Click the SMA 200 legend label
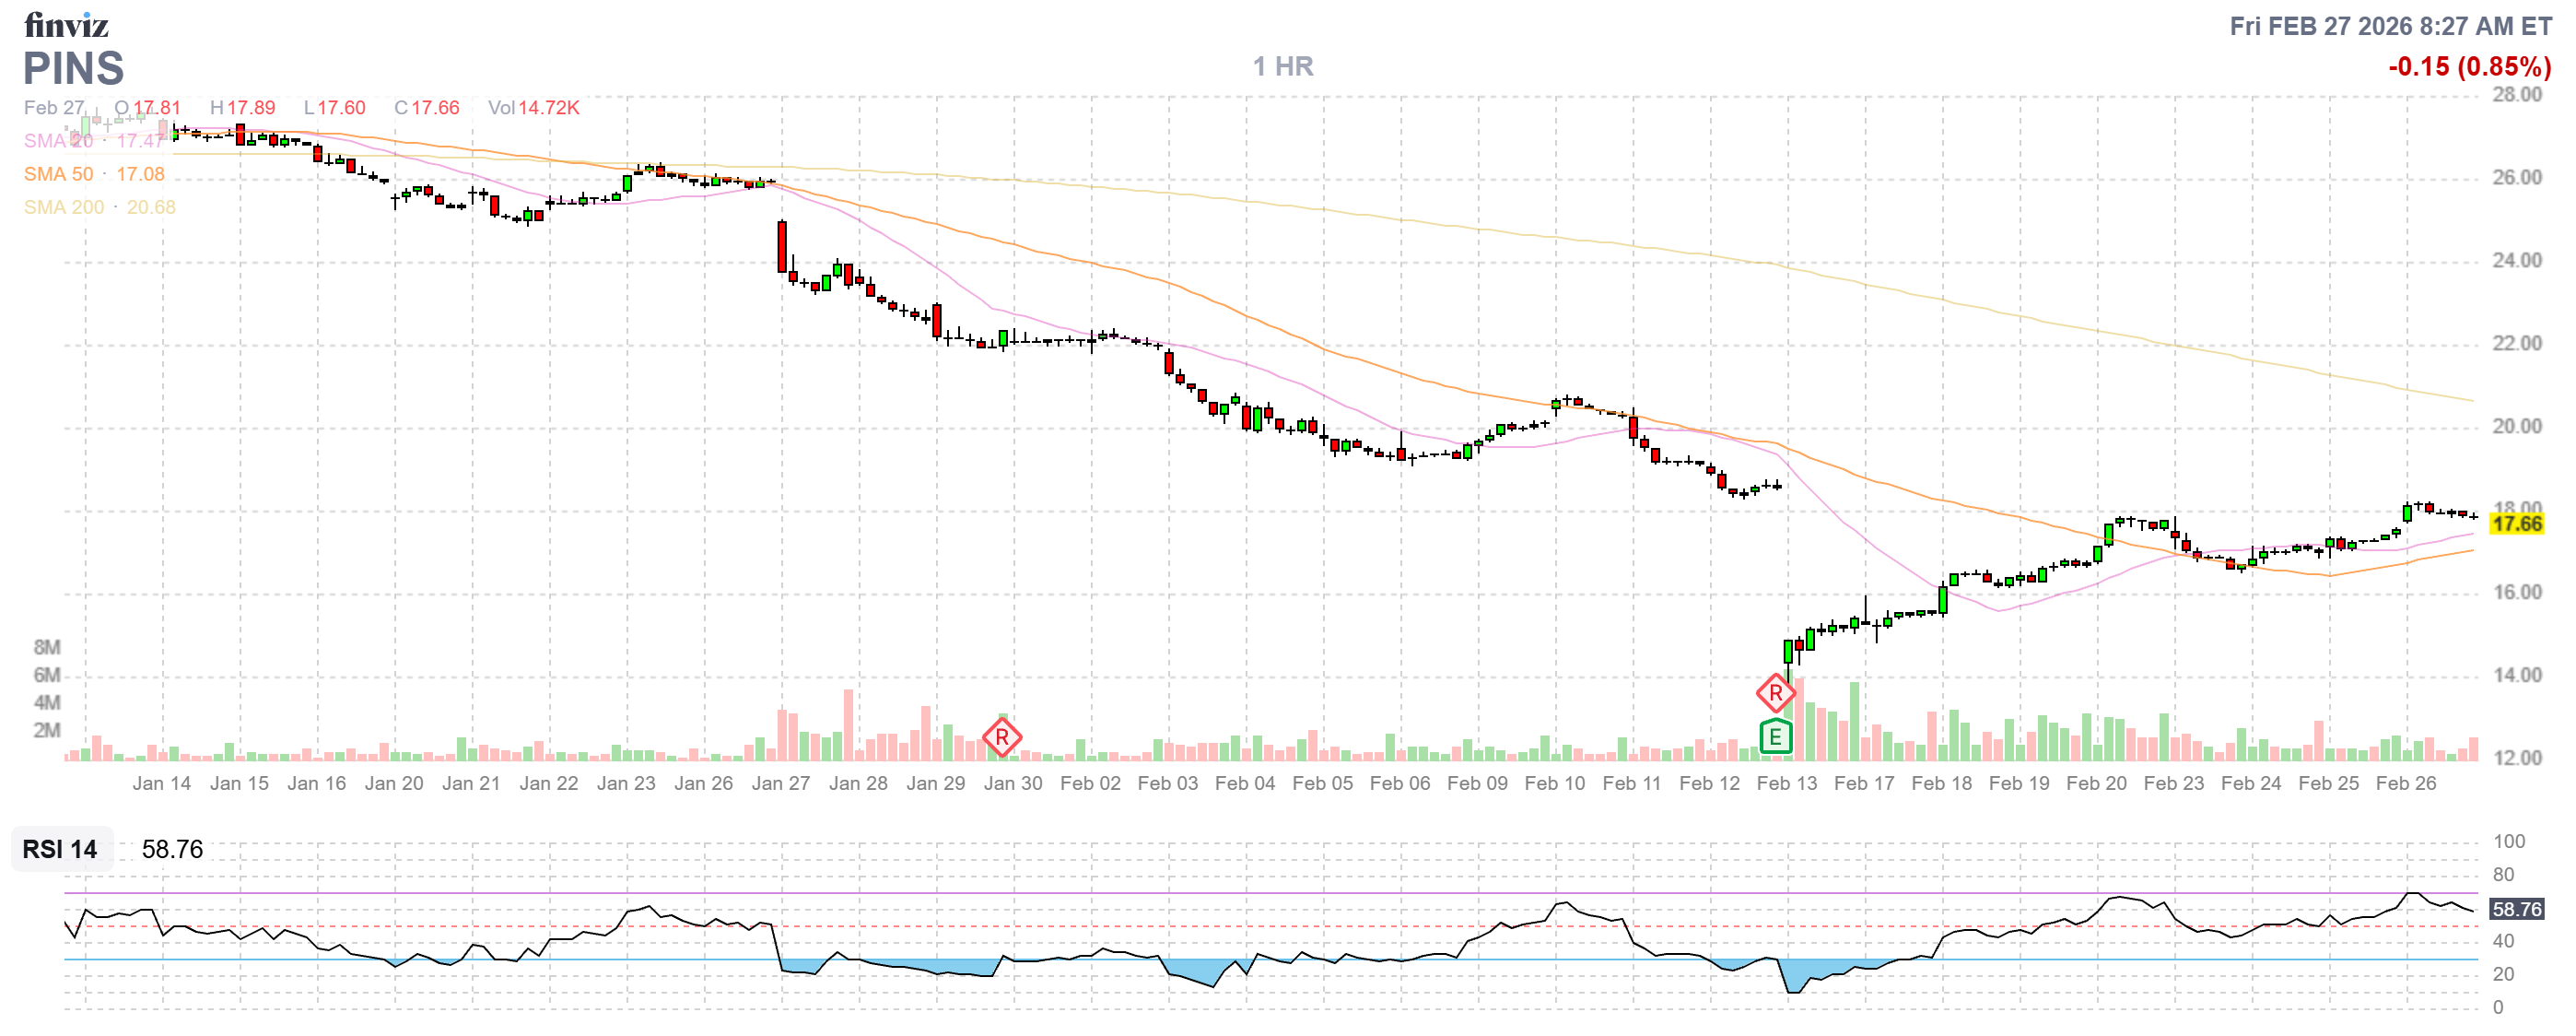This screenshot has height=1036, width=2576. click(x=63, y=207)
